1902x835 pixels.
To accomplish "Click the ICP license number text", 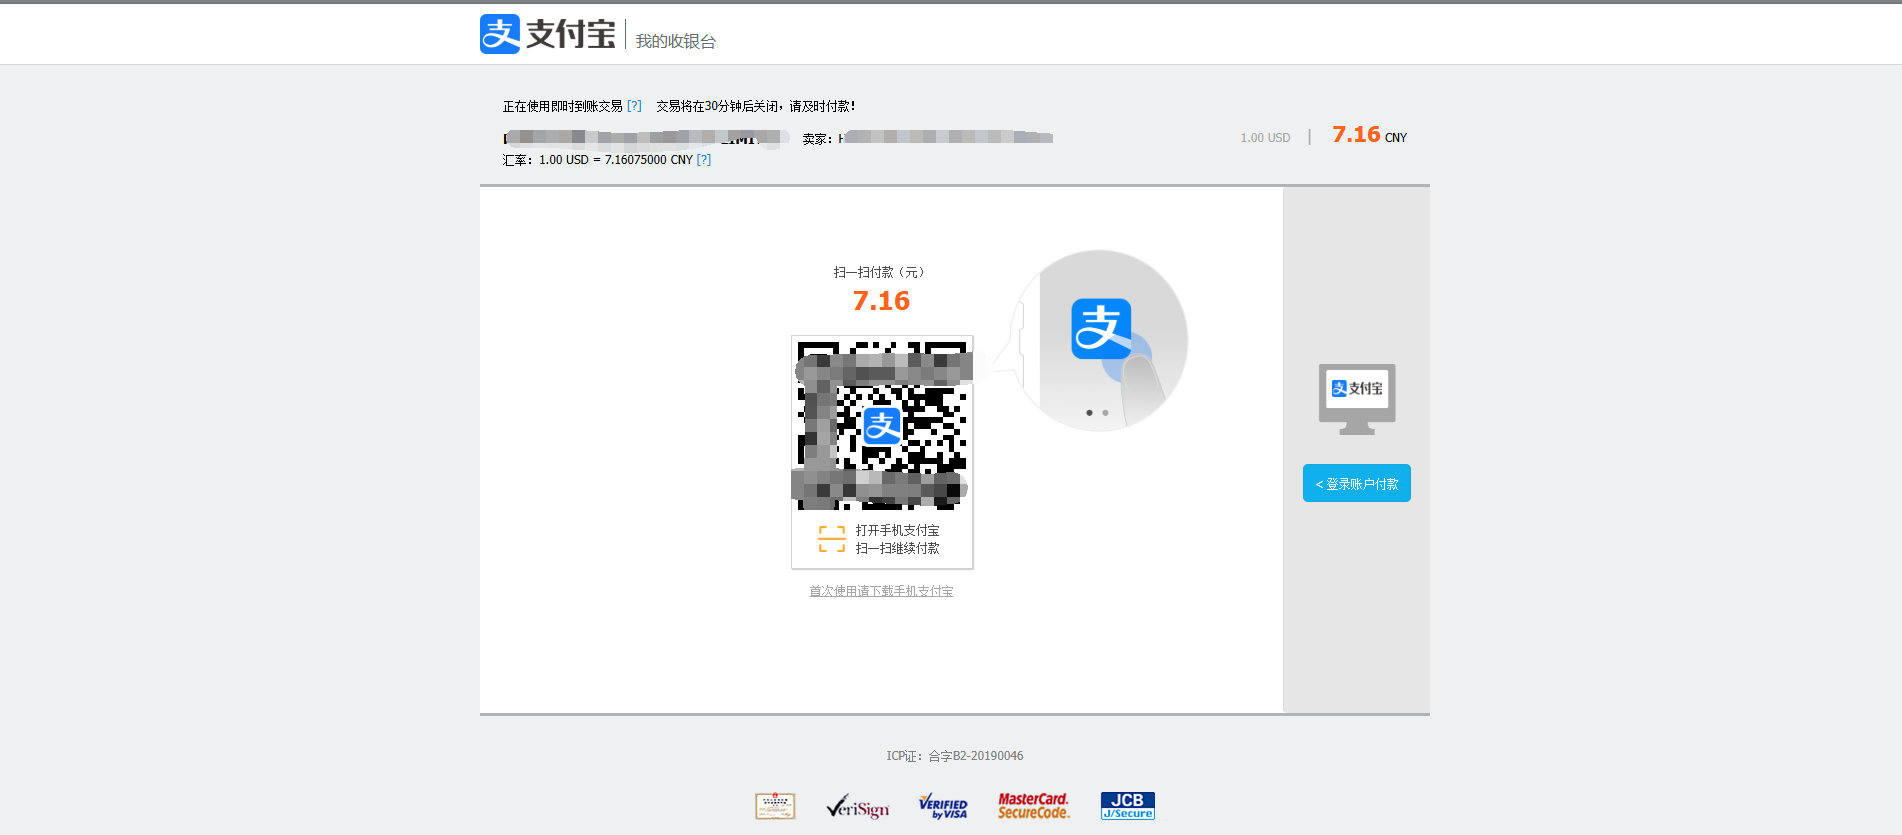I will point(955,756).
